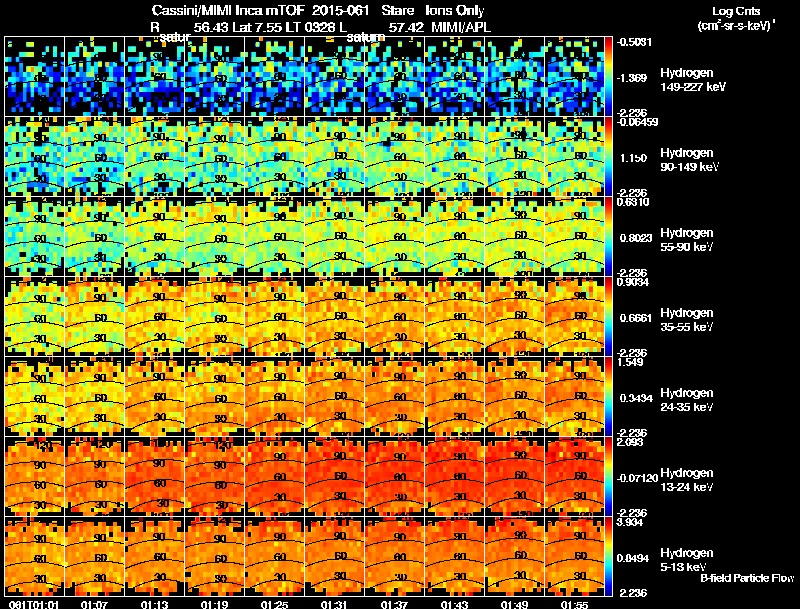The width and height of the screenshot is (800, 609).
Task: Click the '0.6310' colorbar value
Action: tap(634, 202)
